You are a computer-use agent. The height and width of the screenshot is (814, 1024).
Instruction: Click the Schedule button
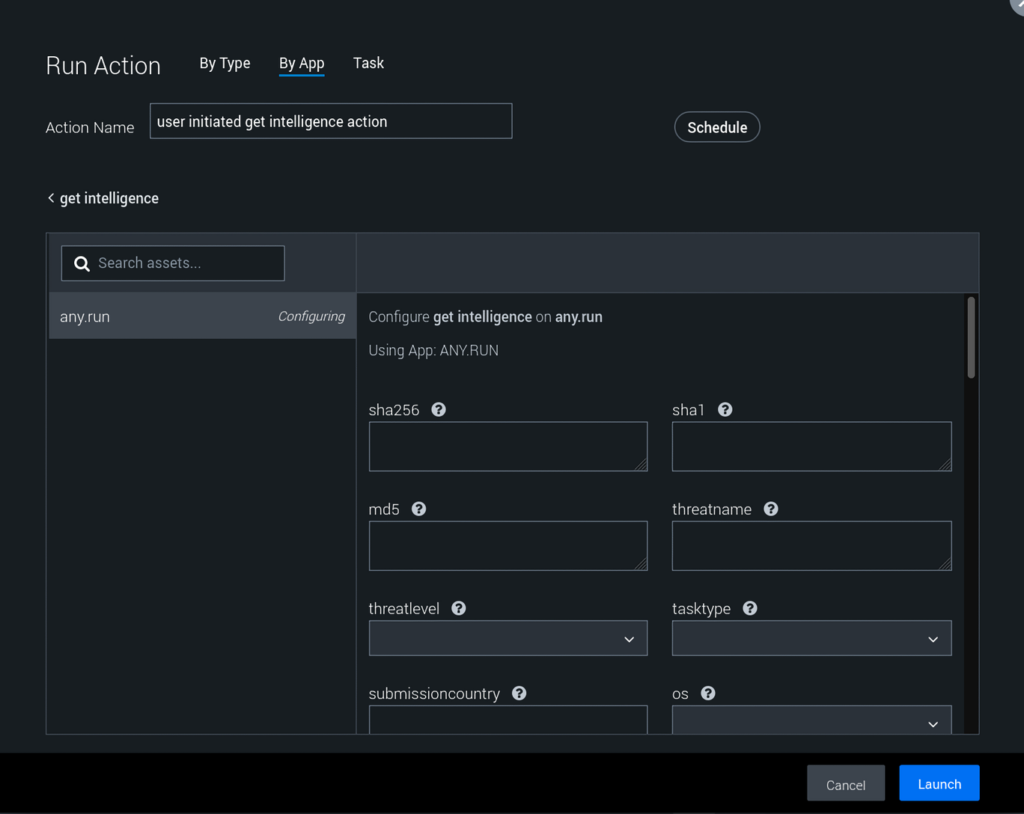(x=717, y=127)
